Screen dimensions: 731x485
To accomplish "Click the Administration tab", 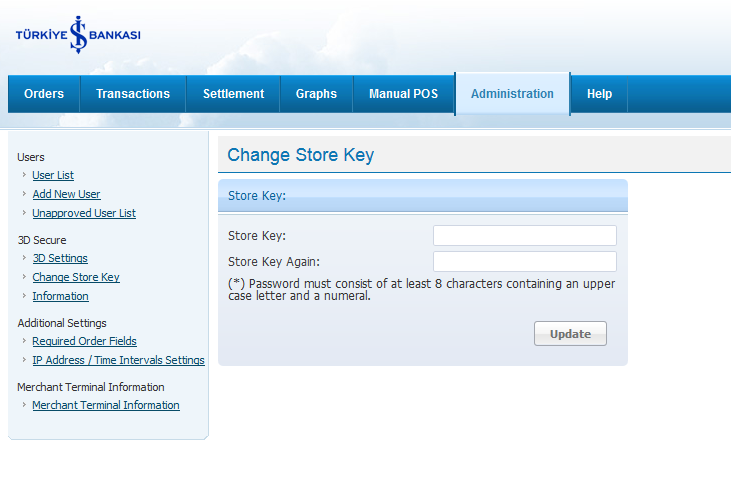I will (x=512, y=94).
